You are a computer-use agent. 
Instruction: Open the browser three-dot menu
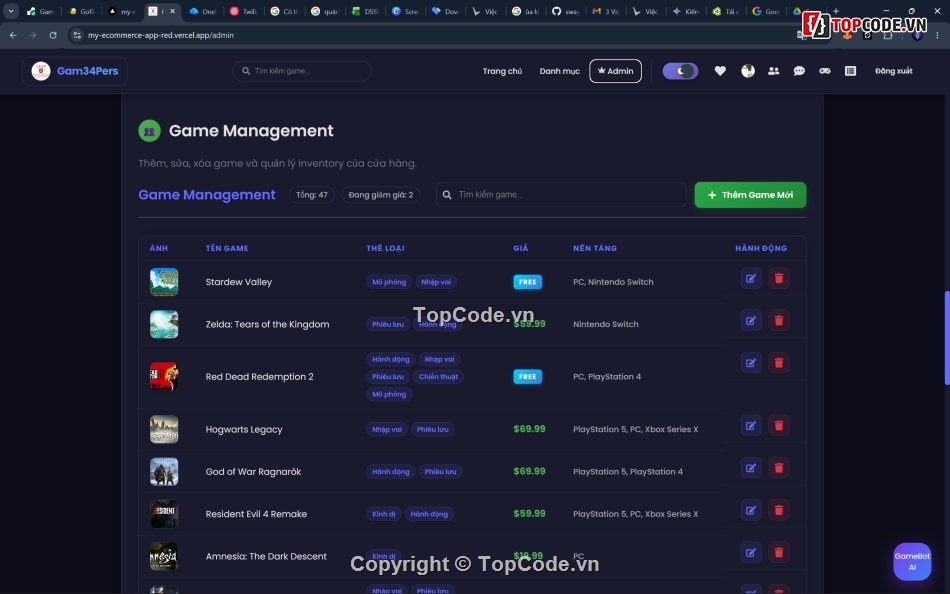937,35
